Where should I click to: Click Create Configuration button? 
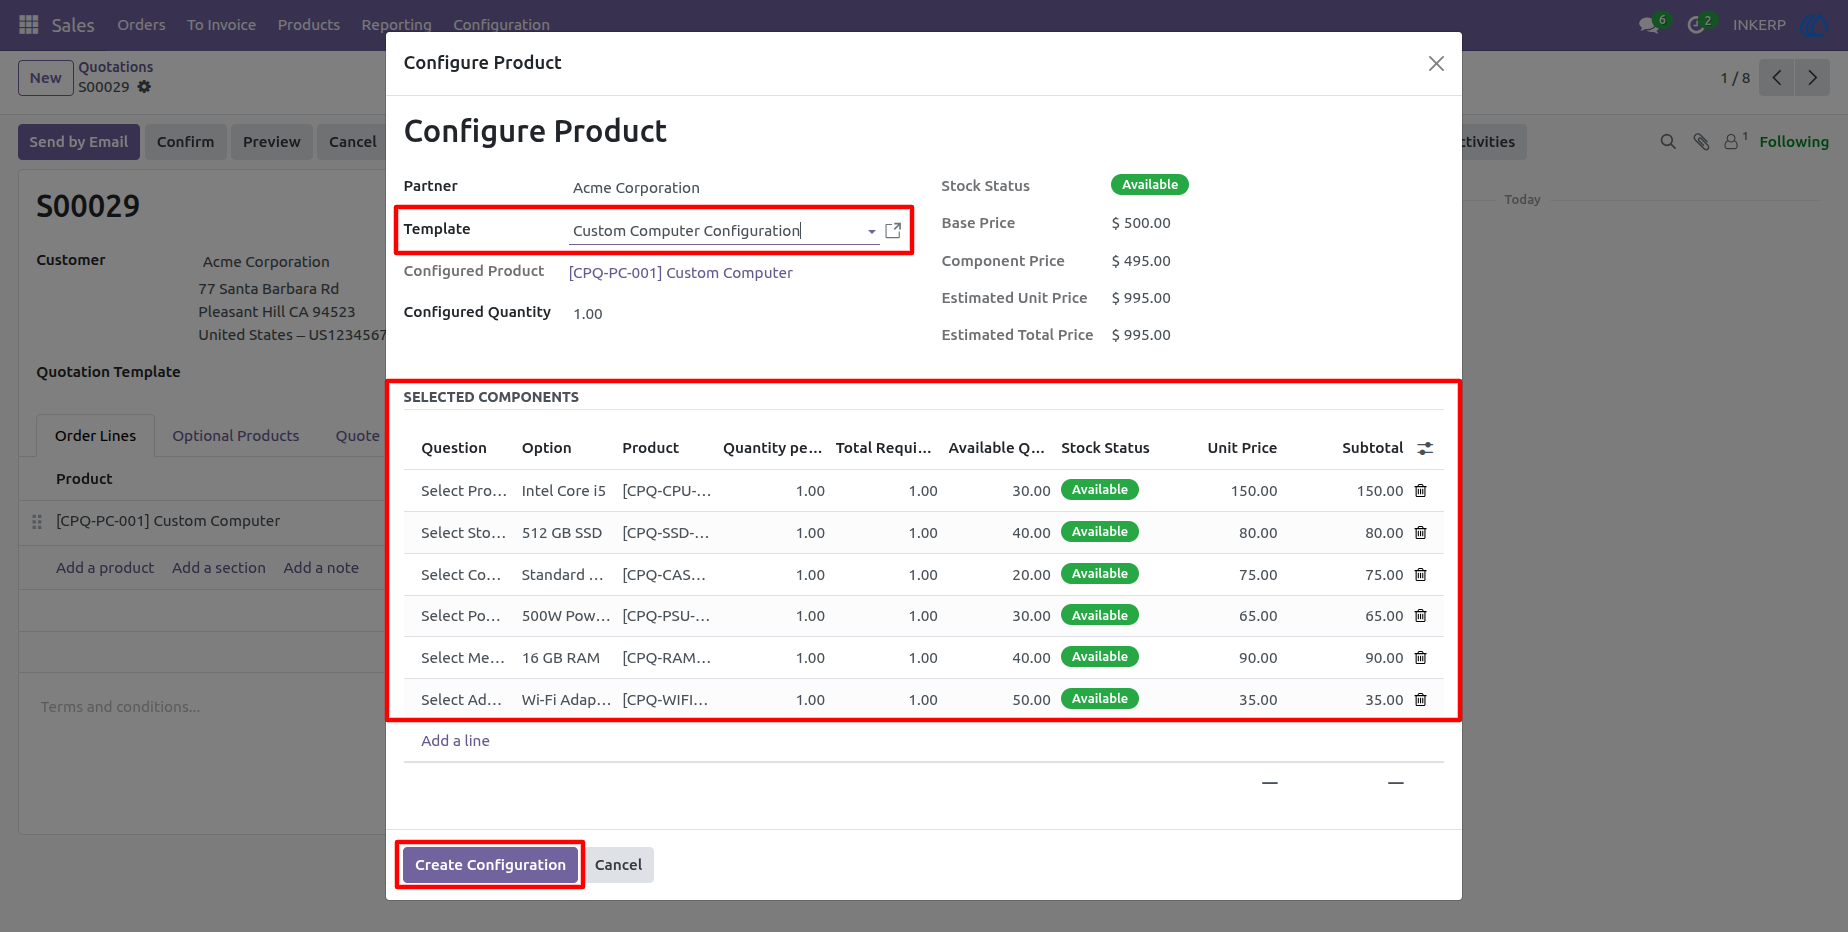coord(490,865)
